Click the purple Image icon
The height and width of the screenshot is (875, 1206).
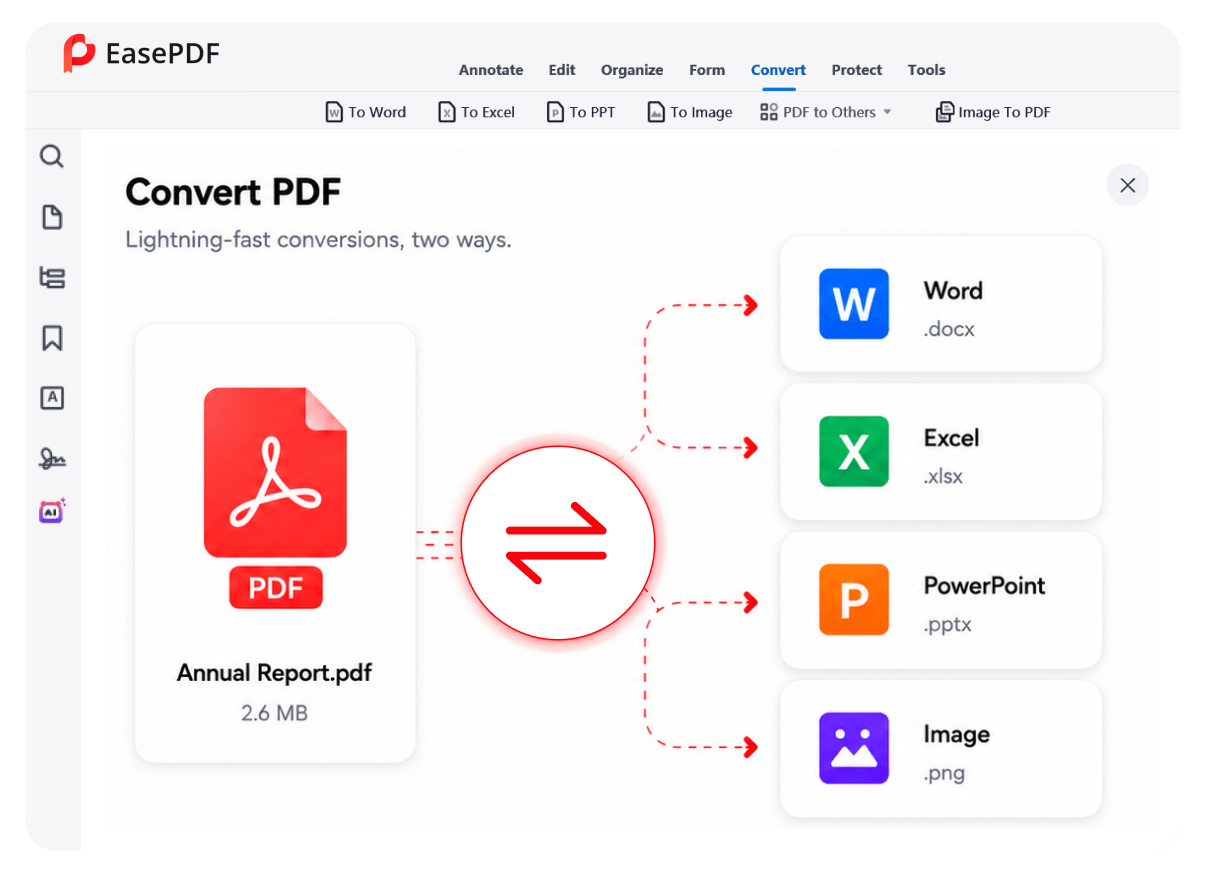(x=854, y=748)
